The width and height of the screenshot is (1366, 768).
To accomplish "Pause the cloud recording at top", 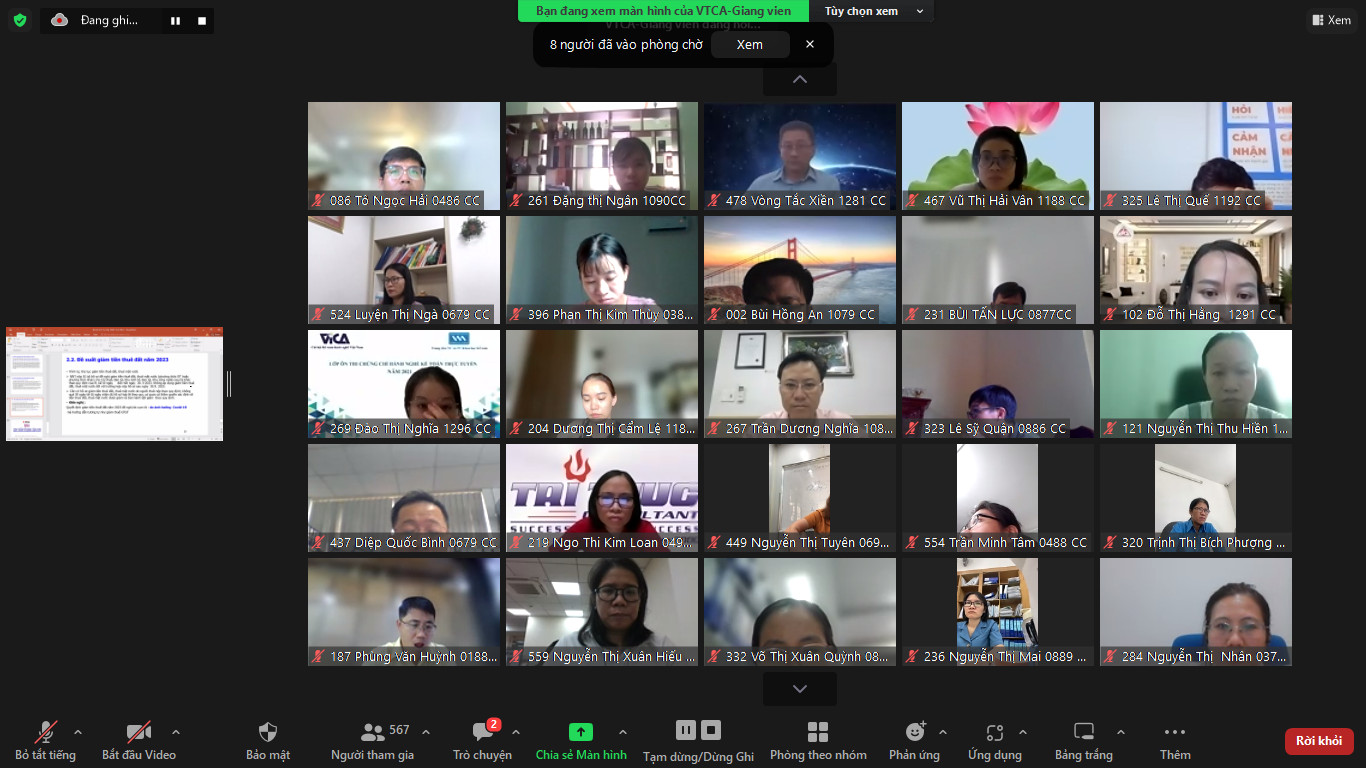I will tap(176, 20).
